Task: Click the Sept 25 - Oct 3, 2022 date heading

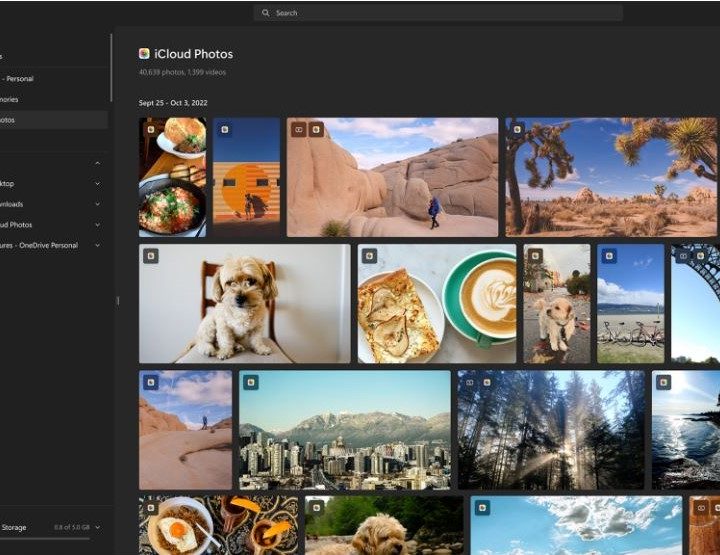Action: click(173, 103)
